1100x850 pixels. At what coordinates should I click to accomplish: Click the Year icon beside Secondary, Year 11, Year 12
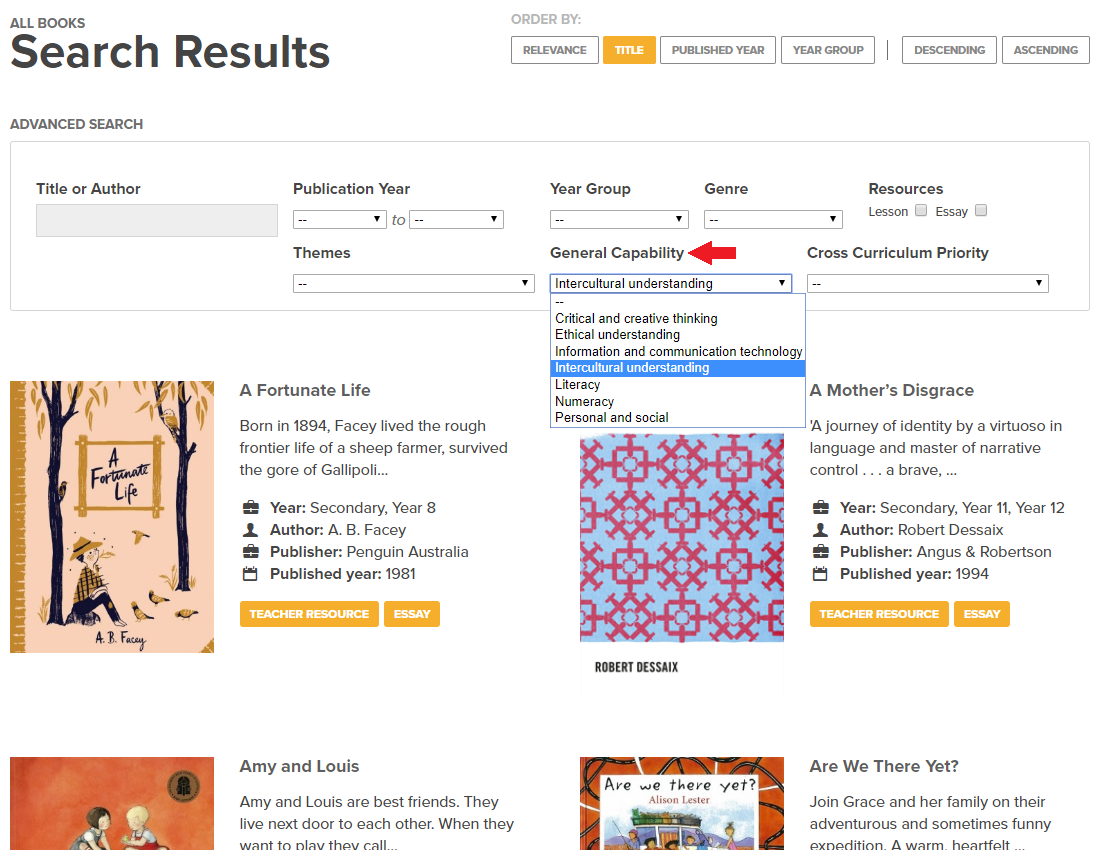pos(821,508)
